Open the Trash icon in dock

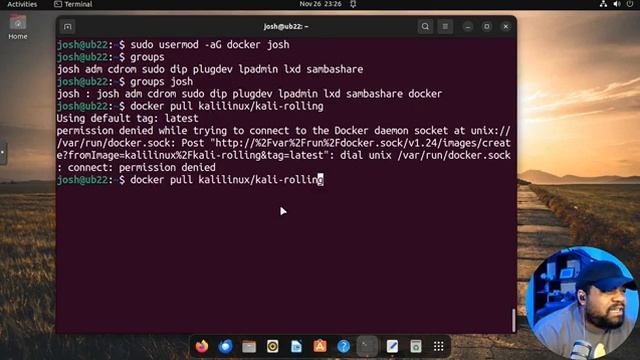[x=416, y=346]
